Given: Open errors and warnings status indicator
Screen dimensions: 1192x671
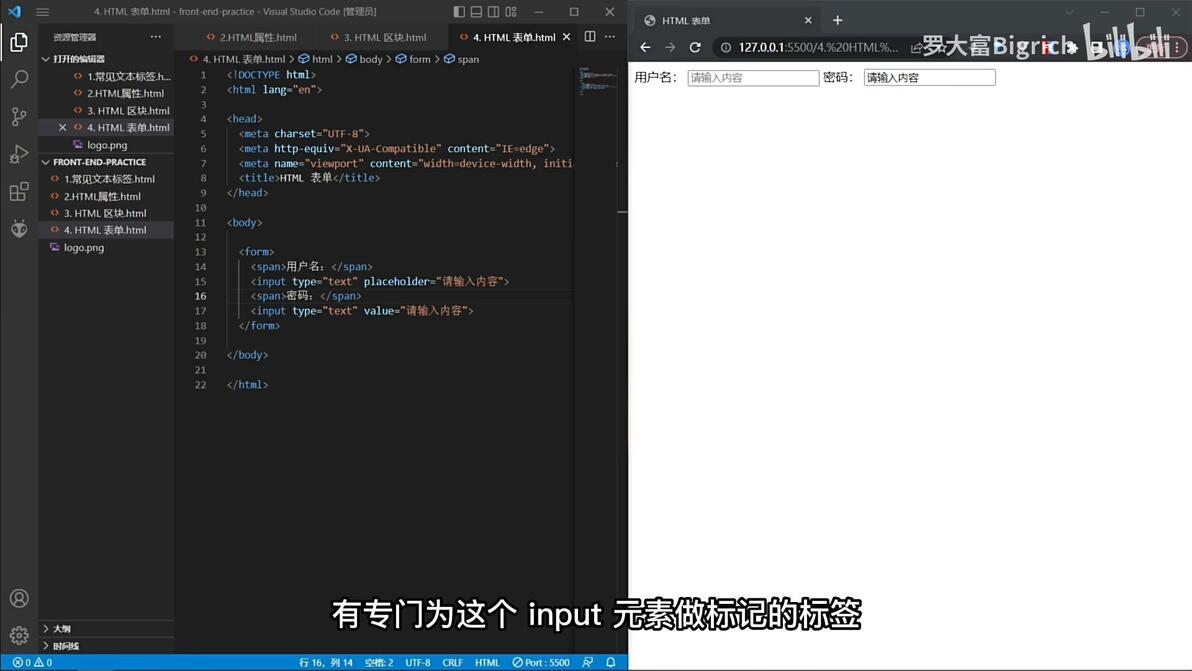Looking at the screenshot, I should click(x=32, y=663).
